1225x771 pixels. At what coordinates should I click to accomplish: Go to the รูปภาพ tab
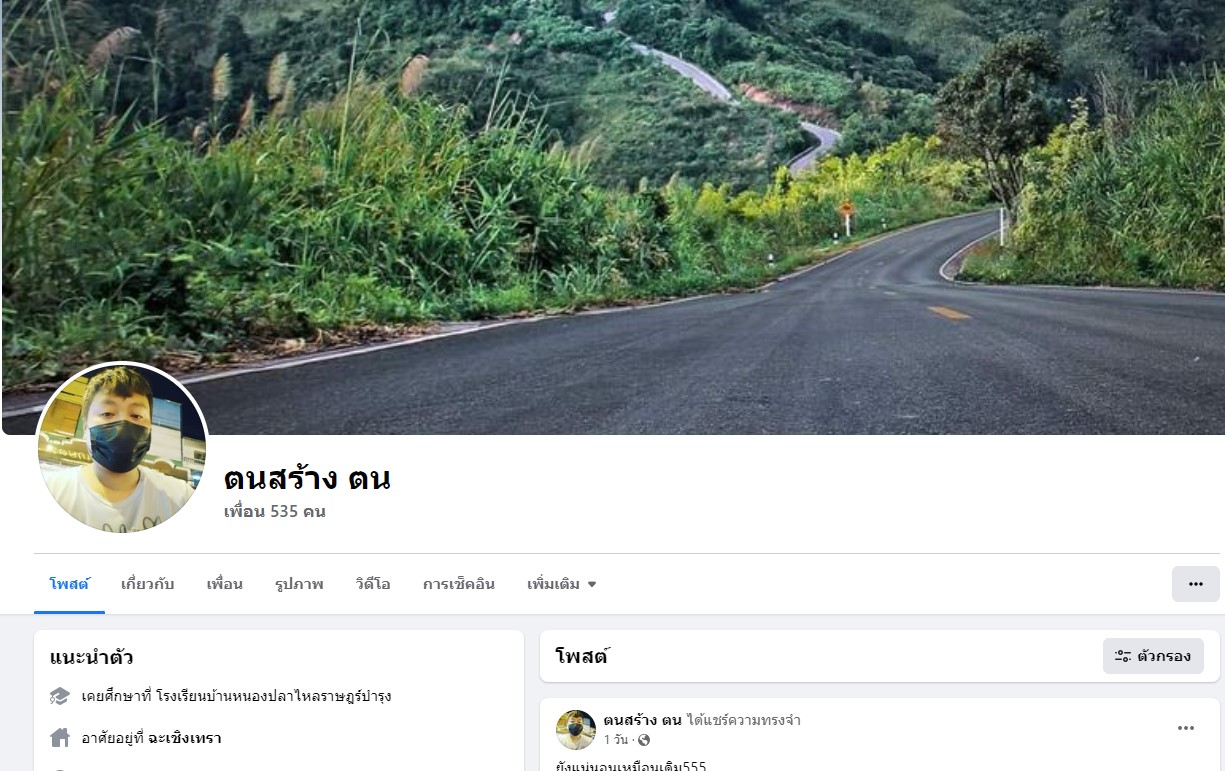(x=299, y=584)
